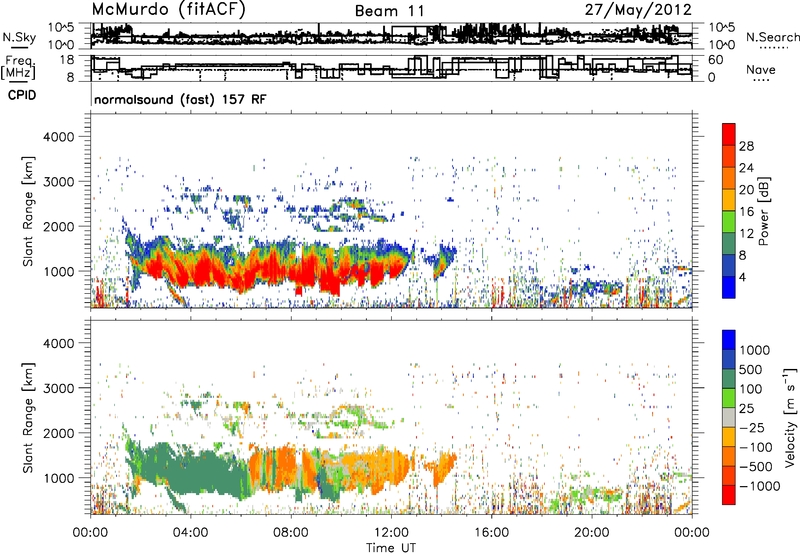Image resolution: width=800 pixels, height=554 pixels.
Task: Click the "-1000" label on Velocity colorbar
Action: click(x=760, y=486)
